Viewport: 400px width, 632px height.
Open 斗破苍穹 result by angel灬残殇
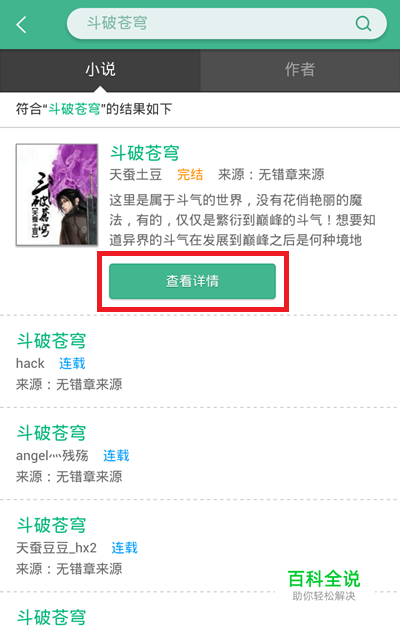point(51,433)
